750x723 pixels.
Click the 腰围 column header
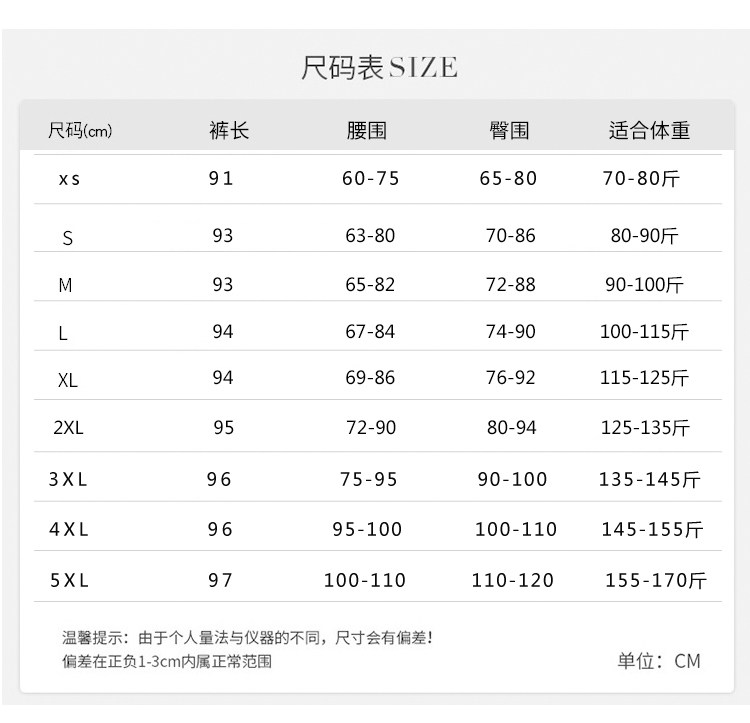point(366,131)
